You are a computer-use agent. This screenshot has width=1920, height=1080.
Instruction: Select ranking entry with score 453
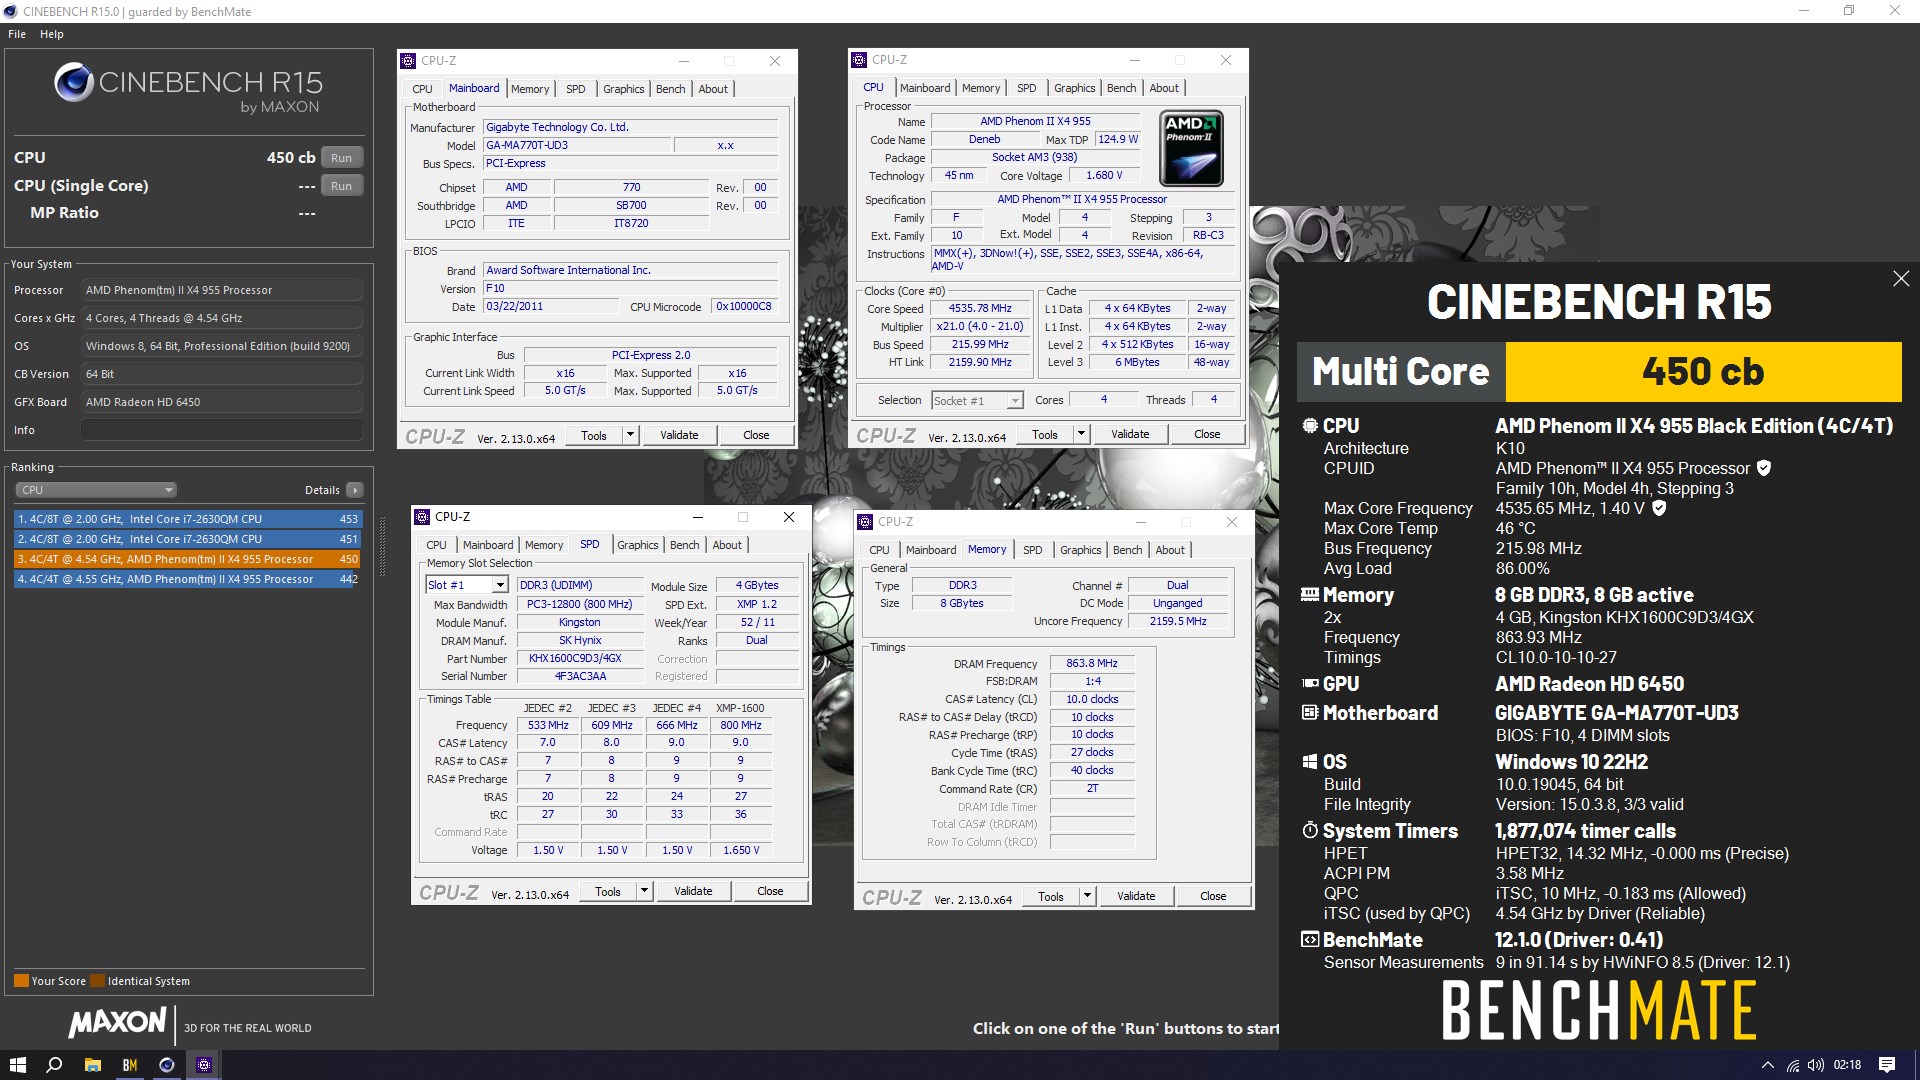tap(187, 519)
